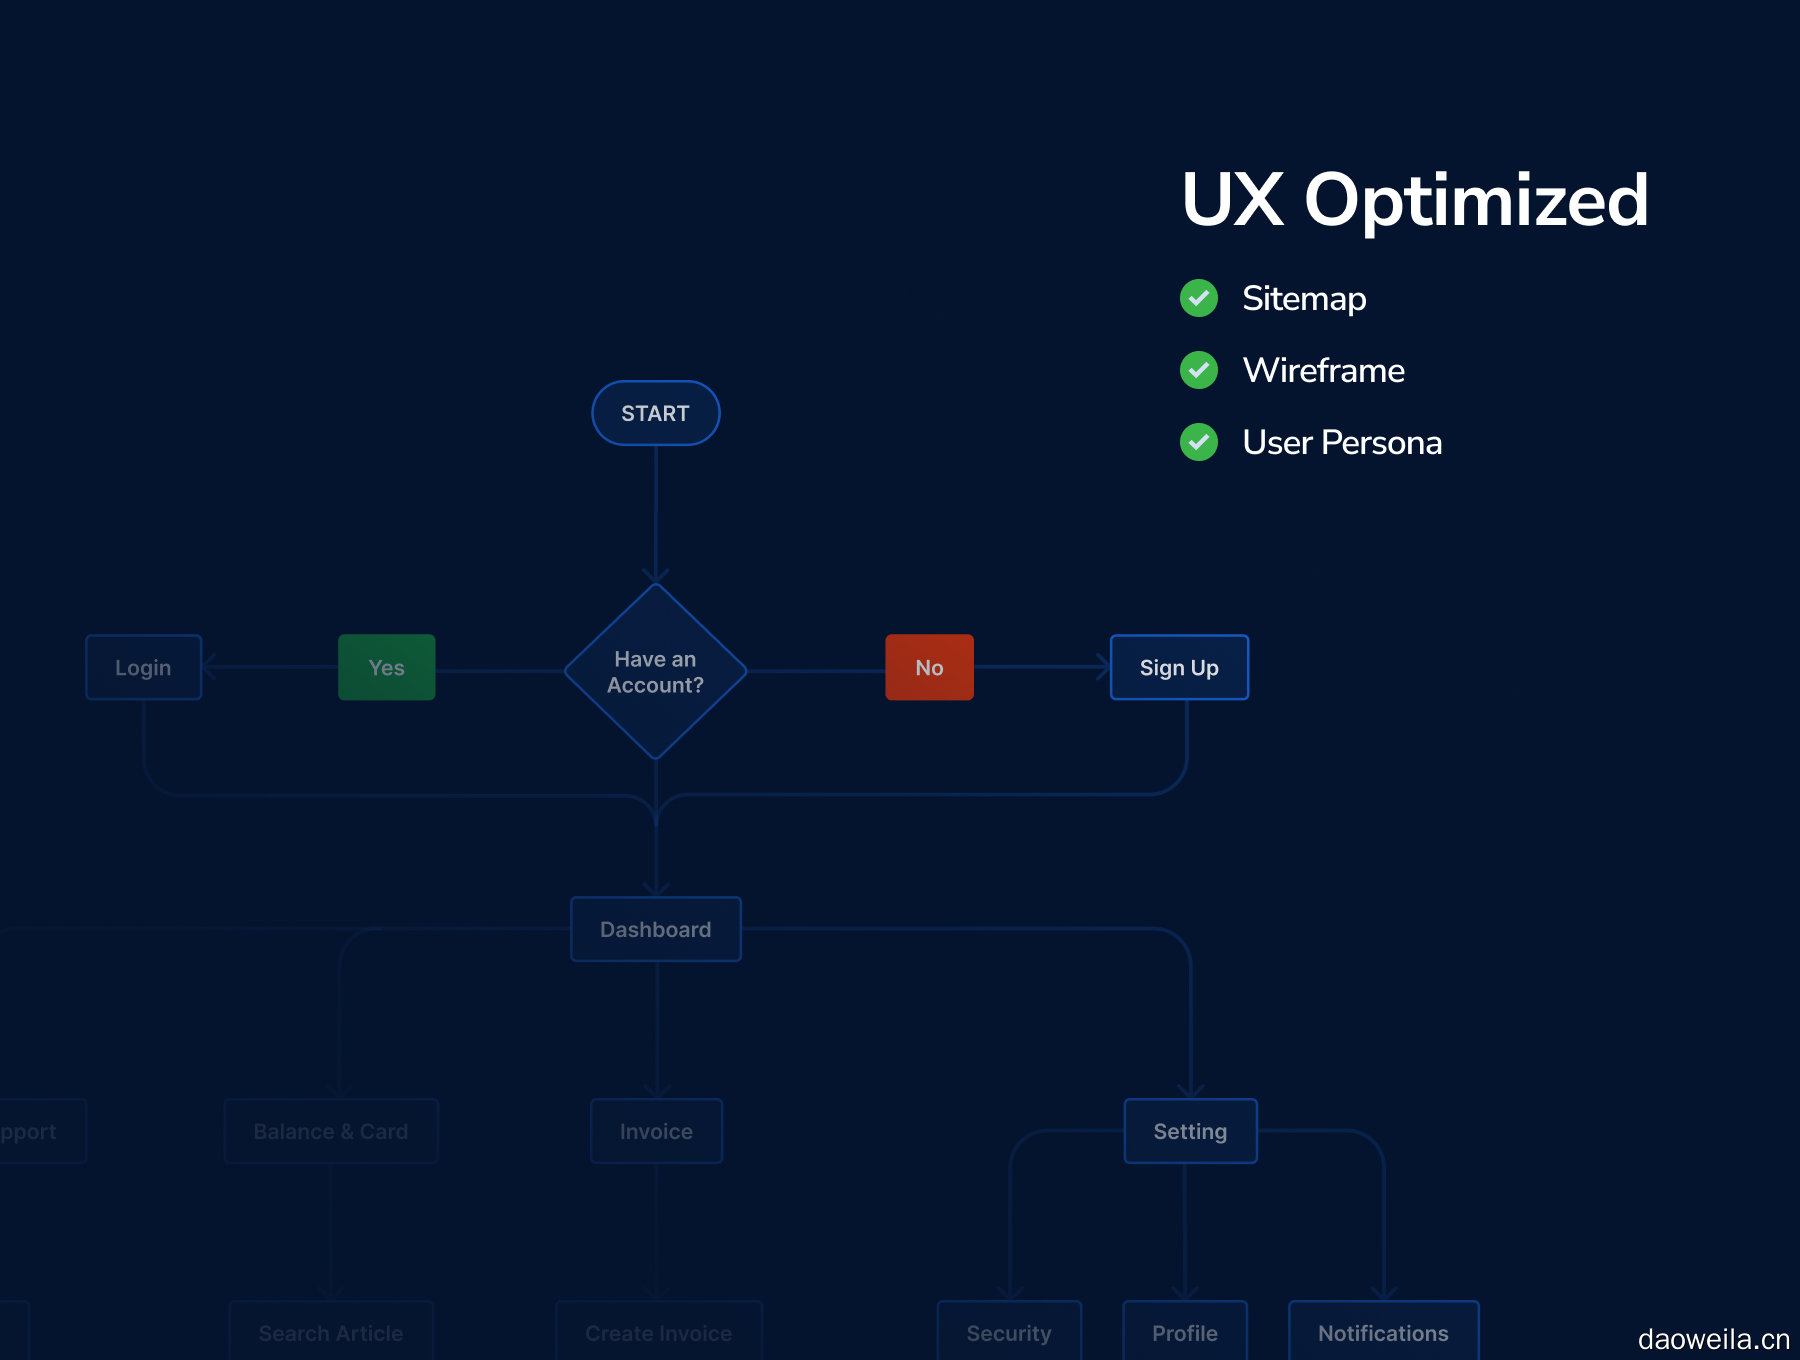
Task: Click the green Yes box
Action: coord(386,667)
